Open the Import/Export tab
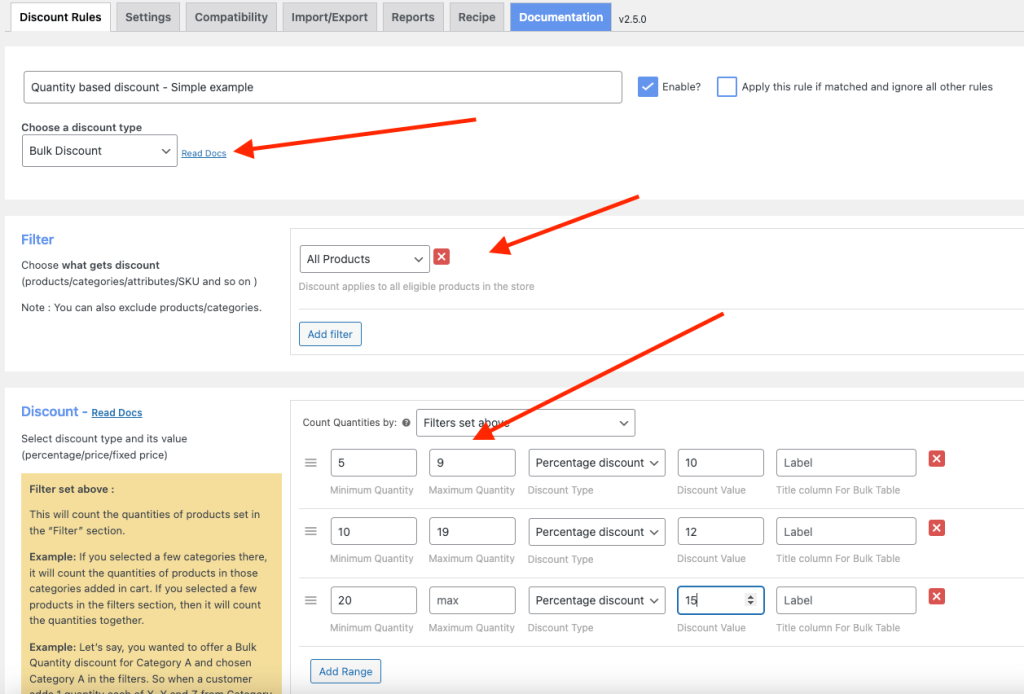The width and height of the screenshot is (1024, 694). coord(329,17)
